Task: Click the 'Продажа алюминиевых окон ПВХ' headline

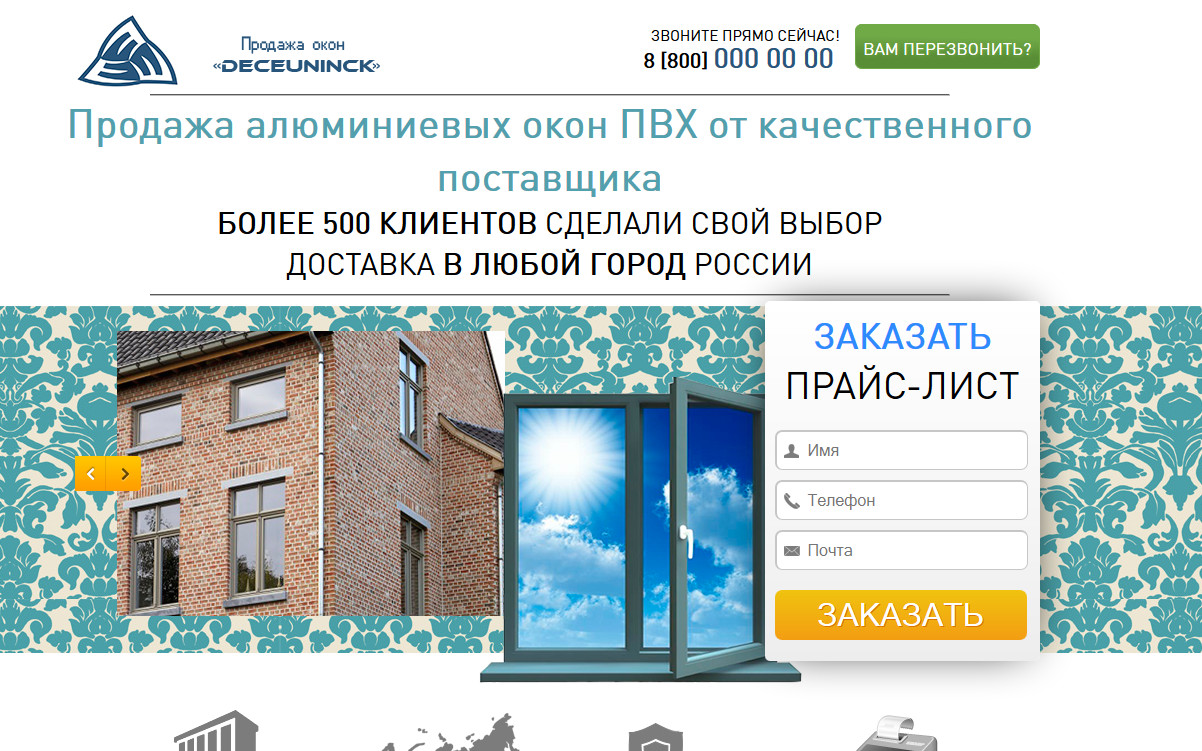Action: coord(550,151)
